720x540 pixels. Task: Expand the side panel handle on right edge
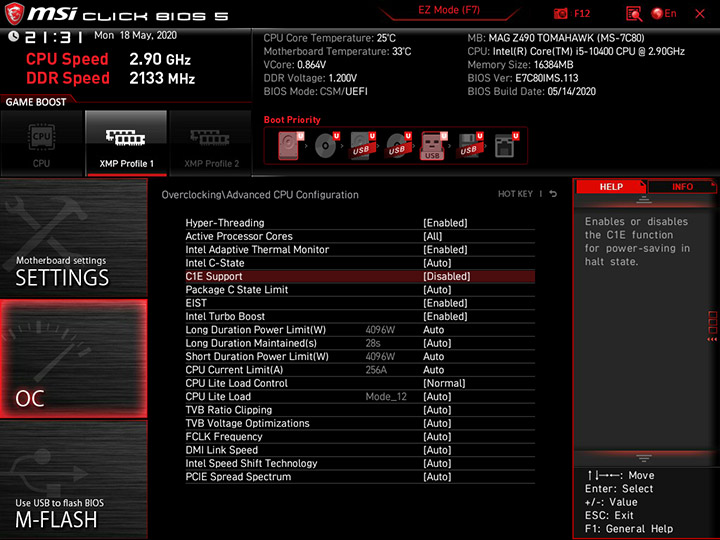[x=712, y=326]
